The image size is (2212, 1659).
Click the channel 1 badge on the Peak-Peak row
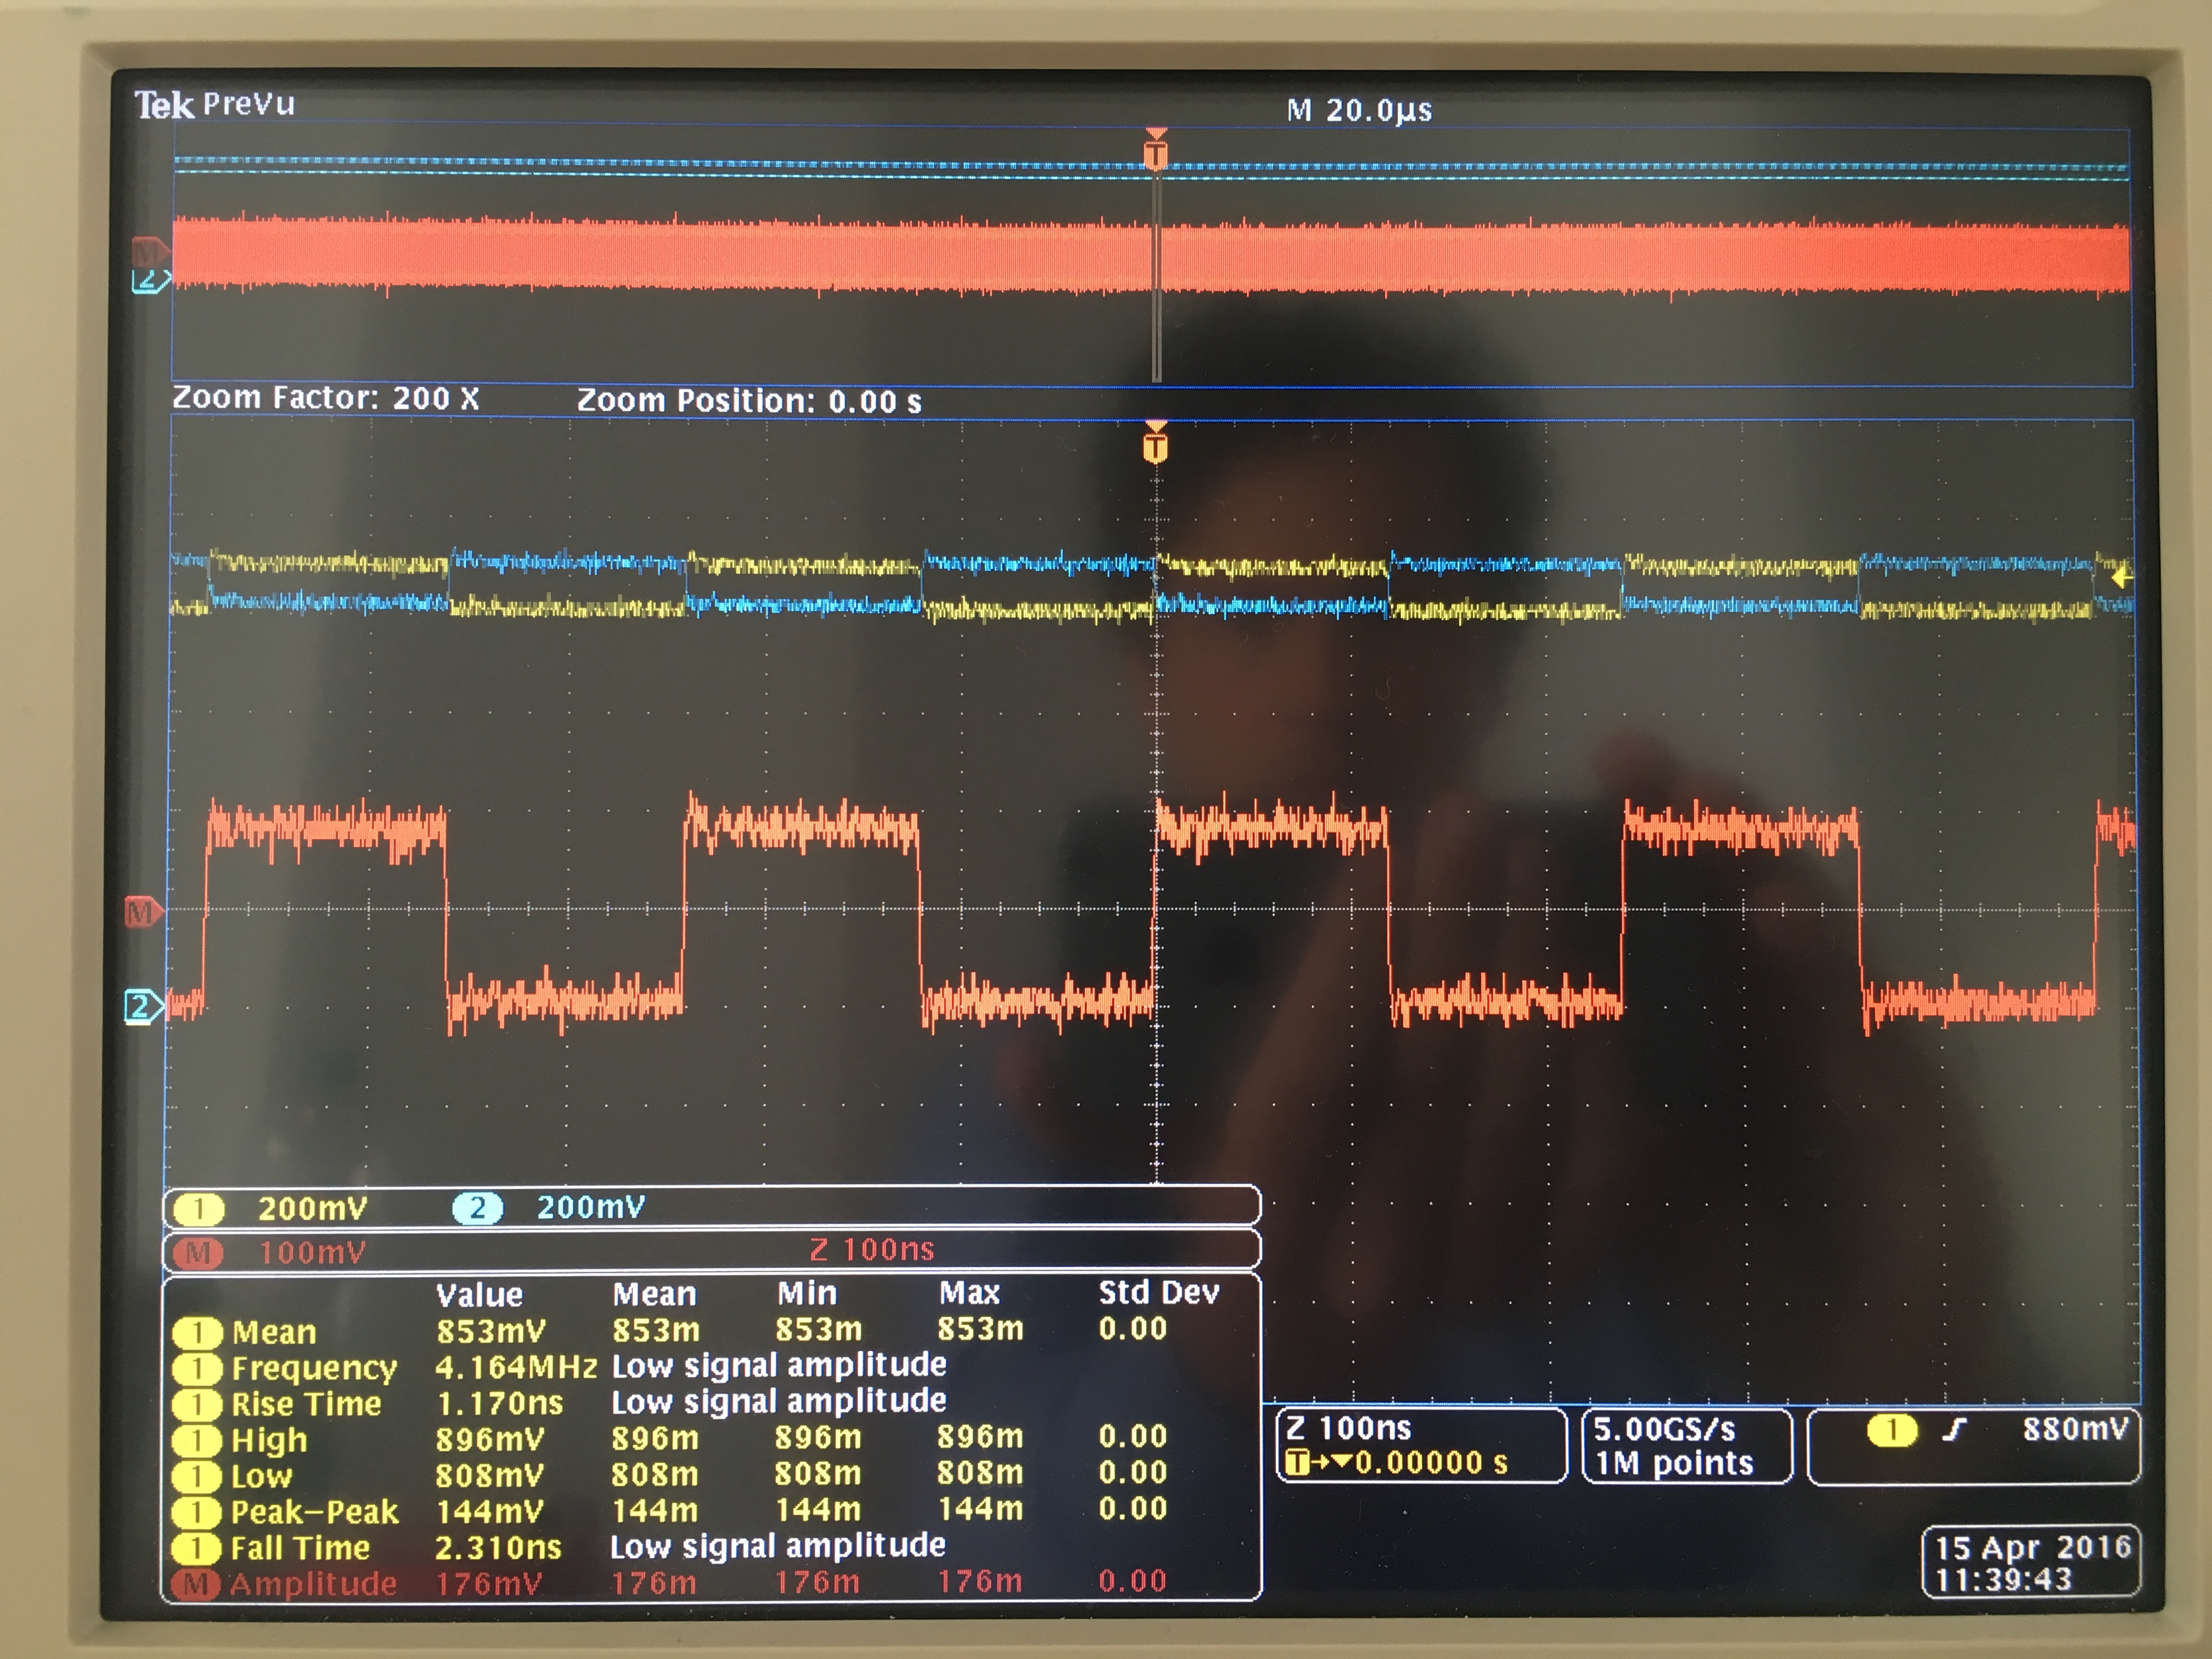coord(197,1513)
